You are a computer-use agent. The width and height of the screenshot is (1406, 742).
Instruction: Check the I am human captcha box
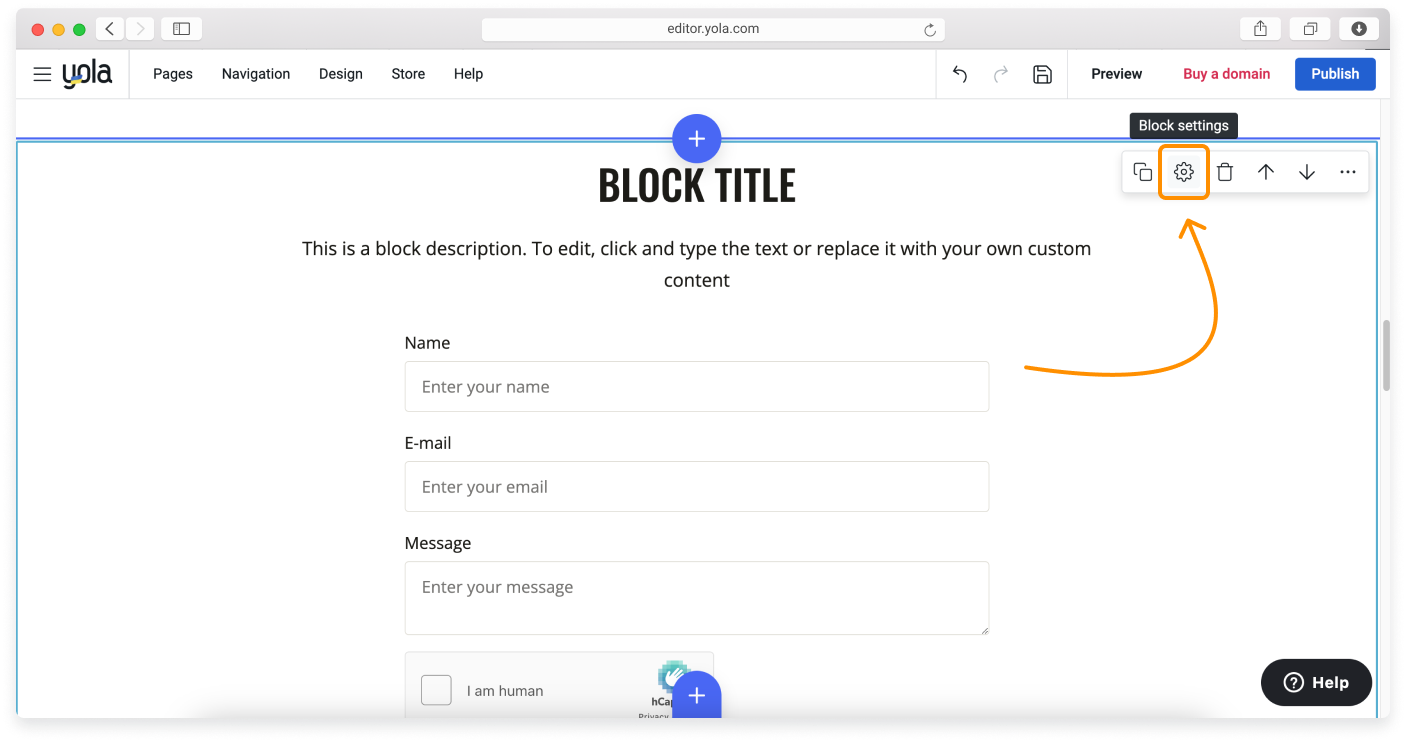[x=436, y=690]
